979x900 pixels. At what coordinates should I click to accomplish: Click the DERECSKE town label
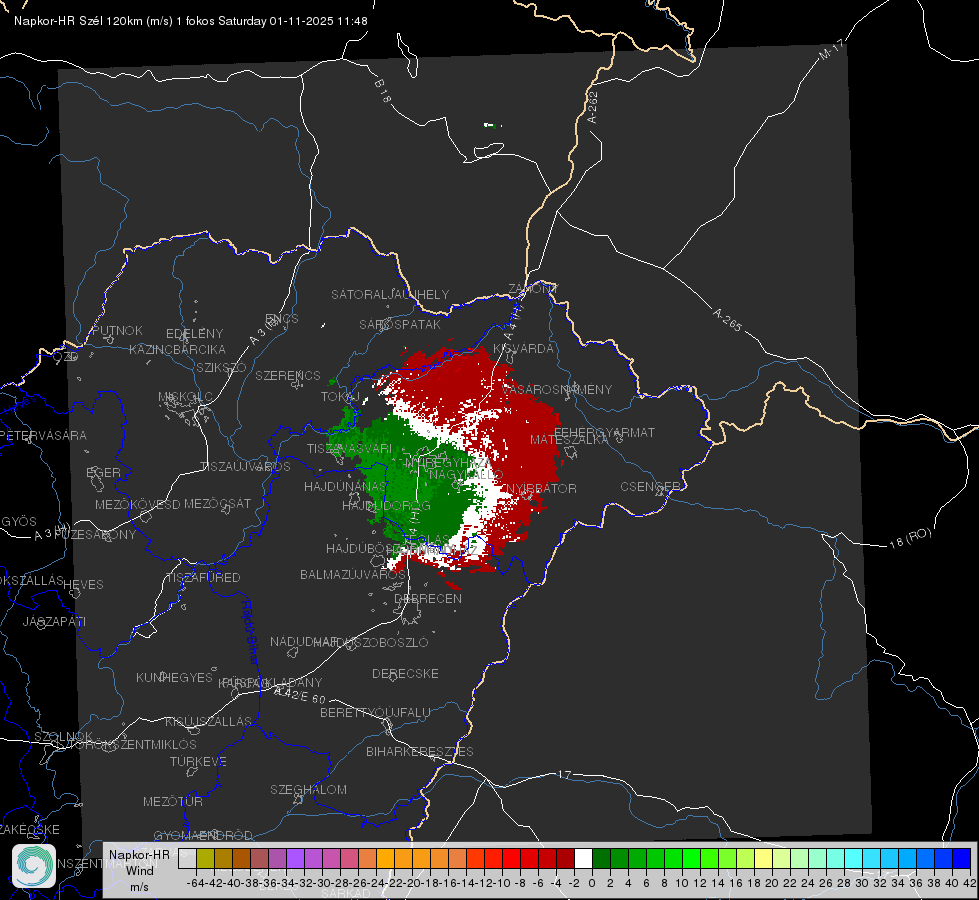pos(405,673)
